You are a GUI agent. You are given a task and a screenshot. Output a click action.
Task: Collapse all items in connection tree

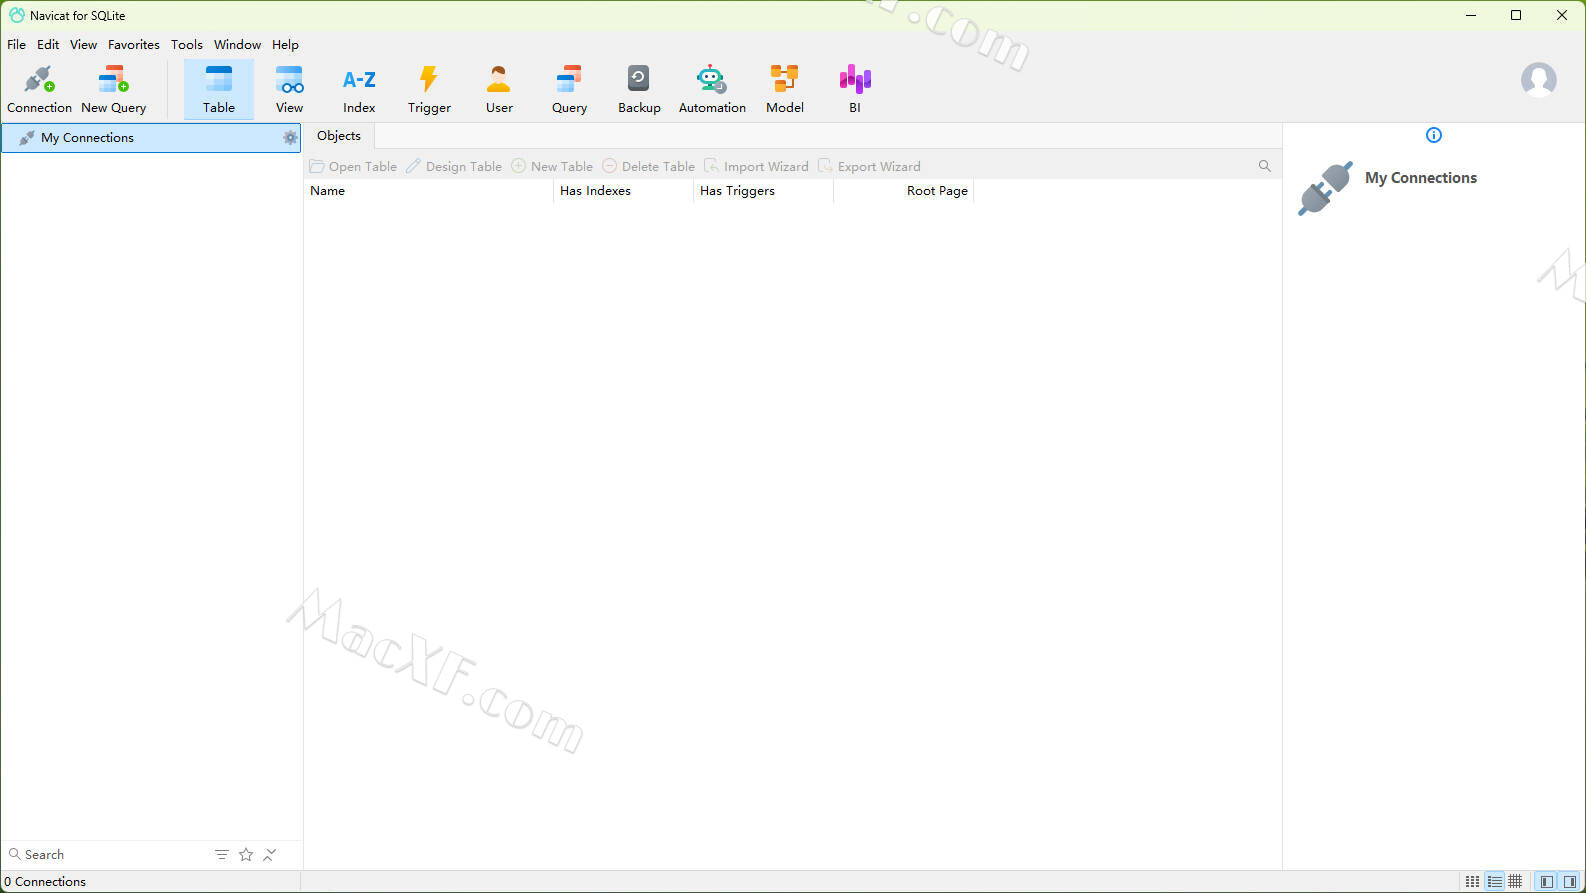[270, 854]
